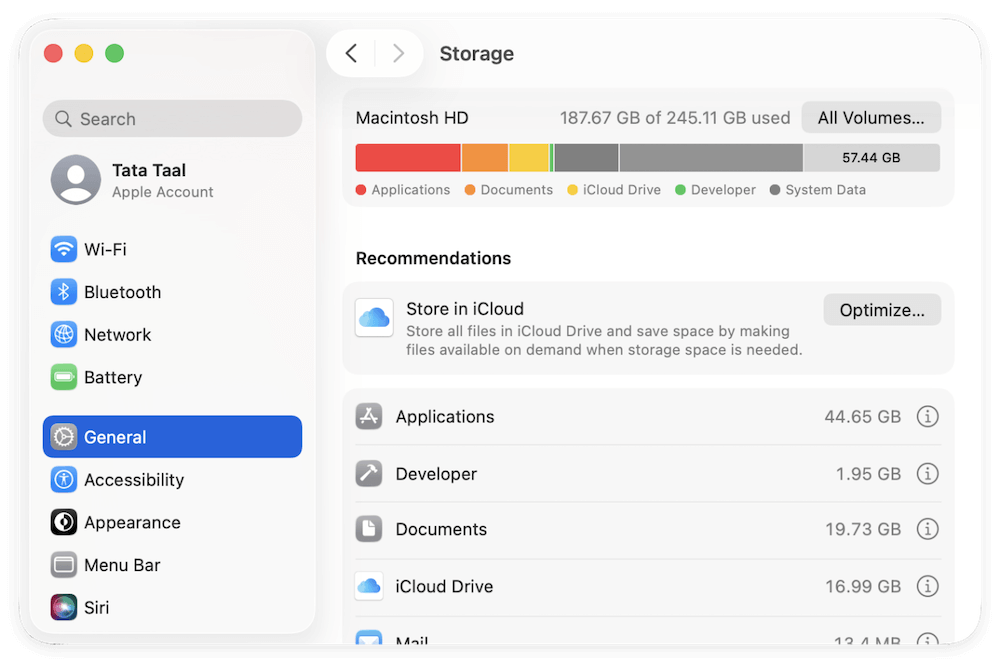Select Network in the sidebar

pyautogui.click(x=117, y=335)
